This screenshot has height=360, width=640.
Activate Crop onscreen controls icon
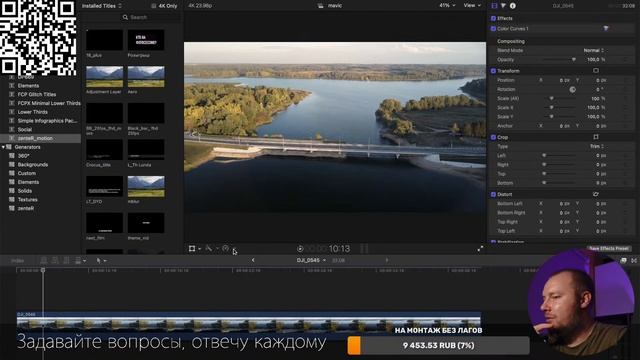[596, 137]
